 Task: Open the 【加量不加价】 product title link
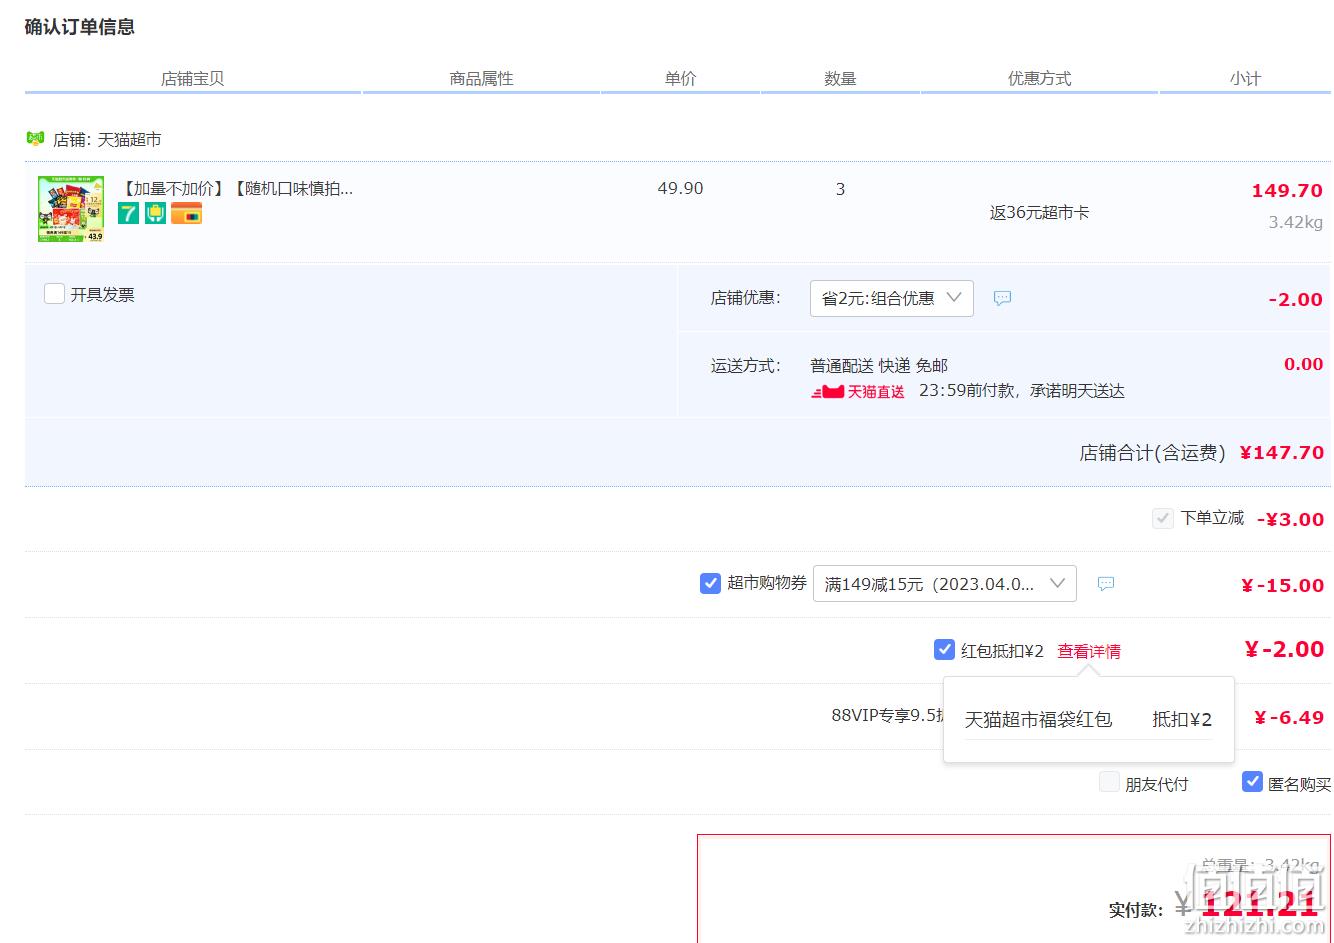point(236,188)
